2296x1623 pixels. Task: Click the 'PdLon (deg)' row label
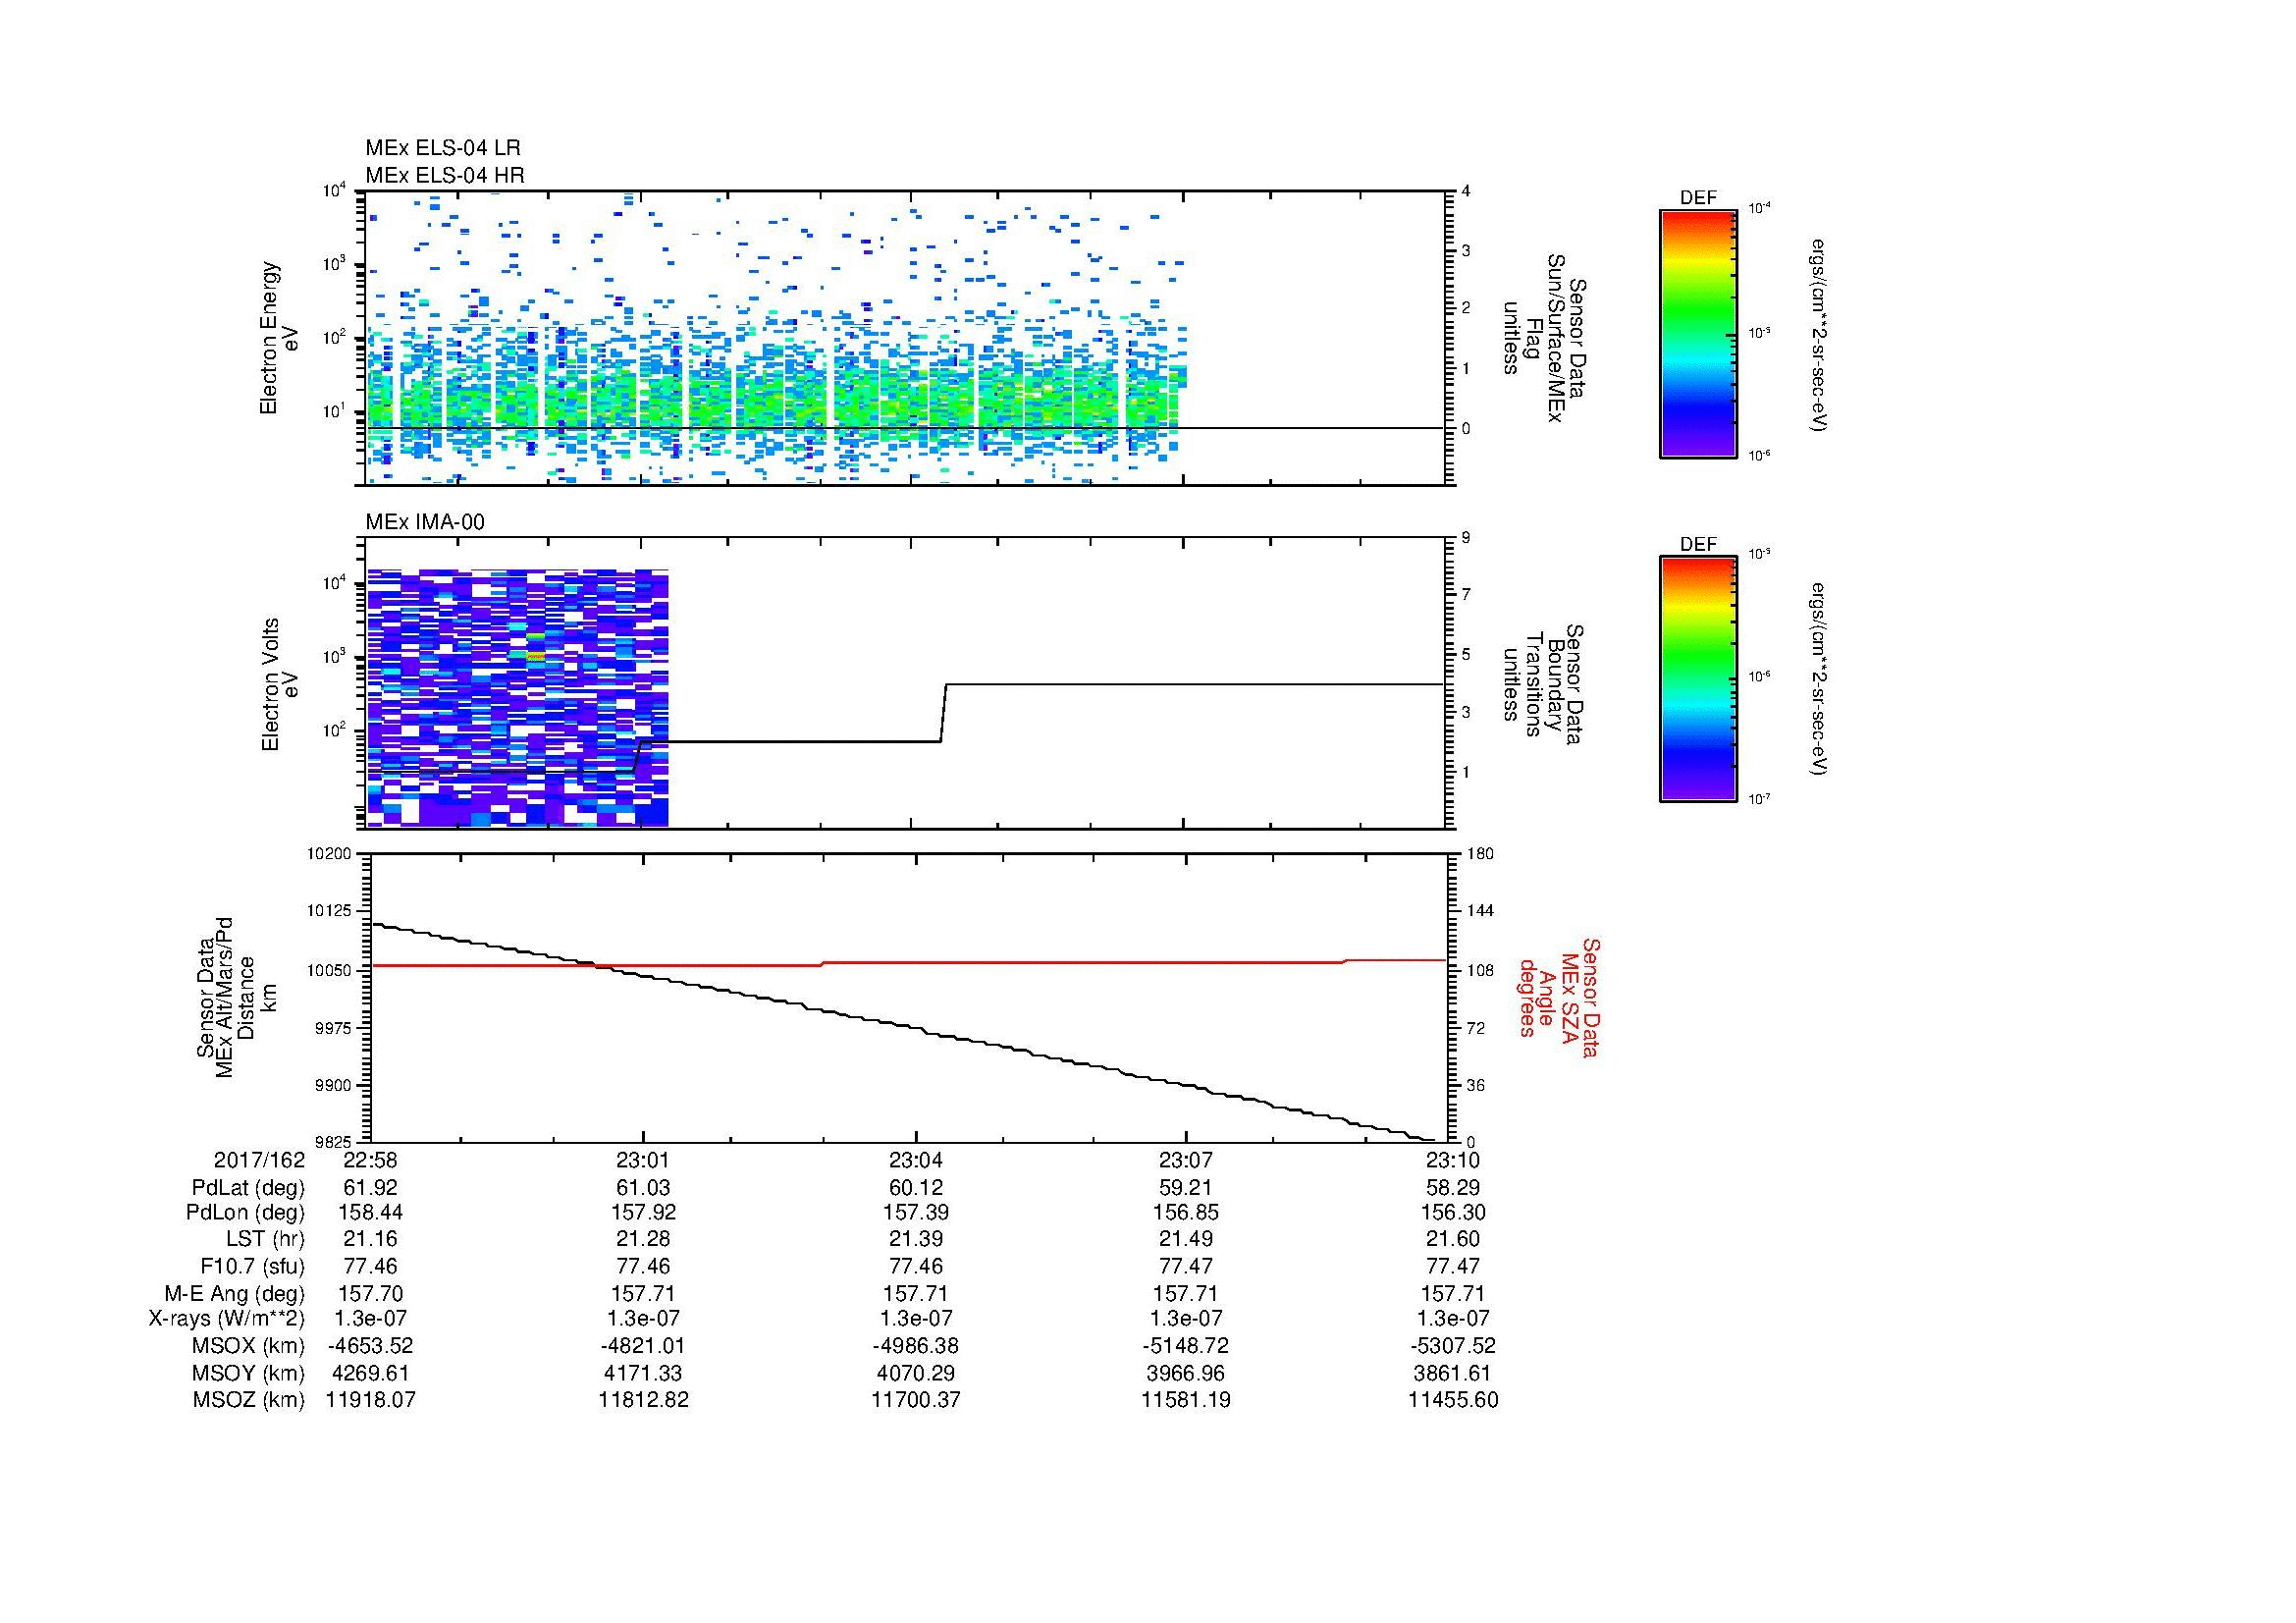coord(245,1213)
